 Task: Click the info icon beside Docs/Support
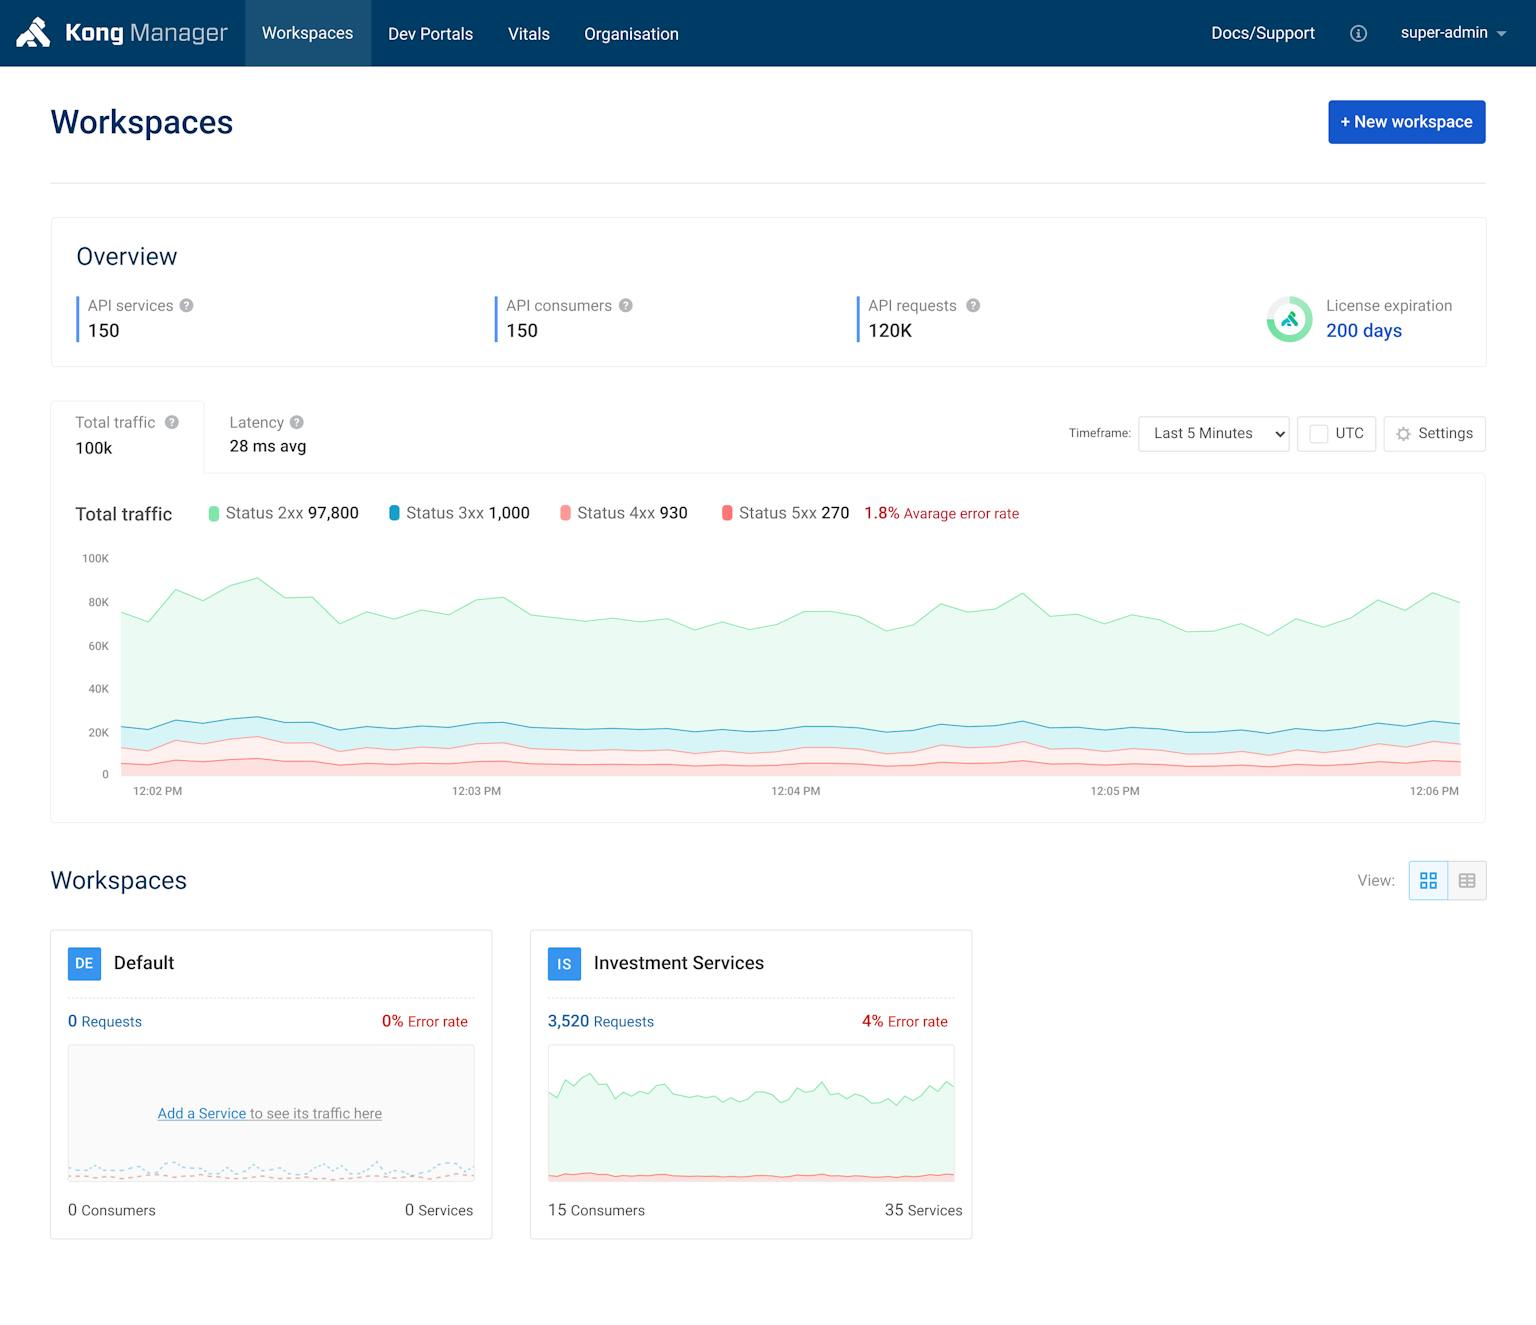[1358, 33]
